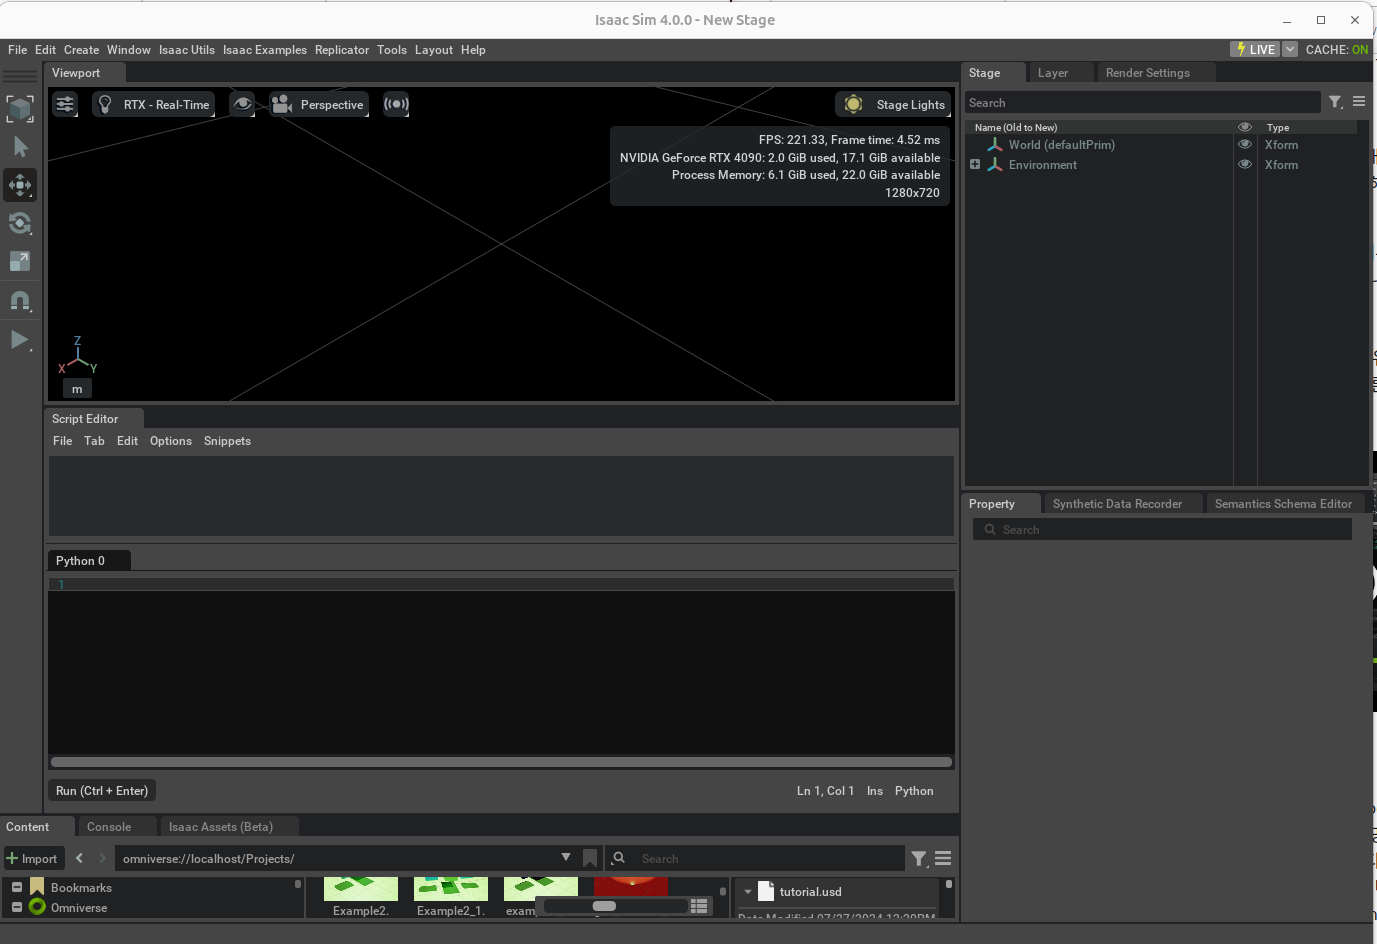Image resolution: width=1377 pixels, height=944 pixels.
Task: Activate the Scale gizmo tool
Action: tap(20, 261)
